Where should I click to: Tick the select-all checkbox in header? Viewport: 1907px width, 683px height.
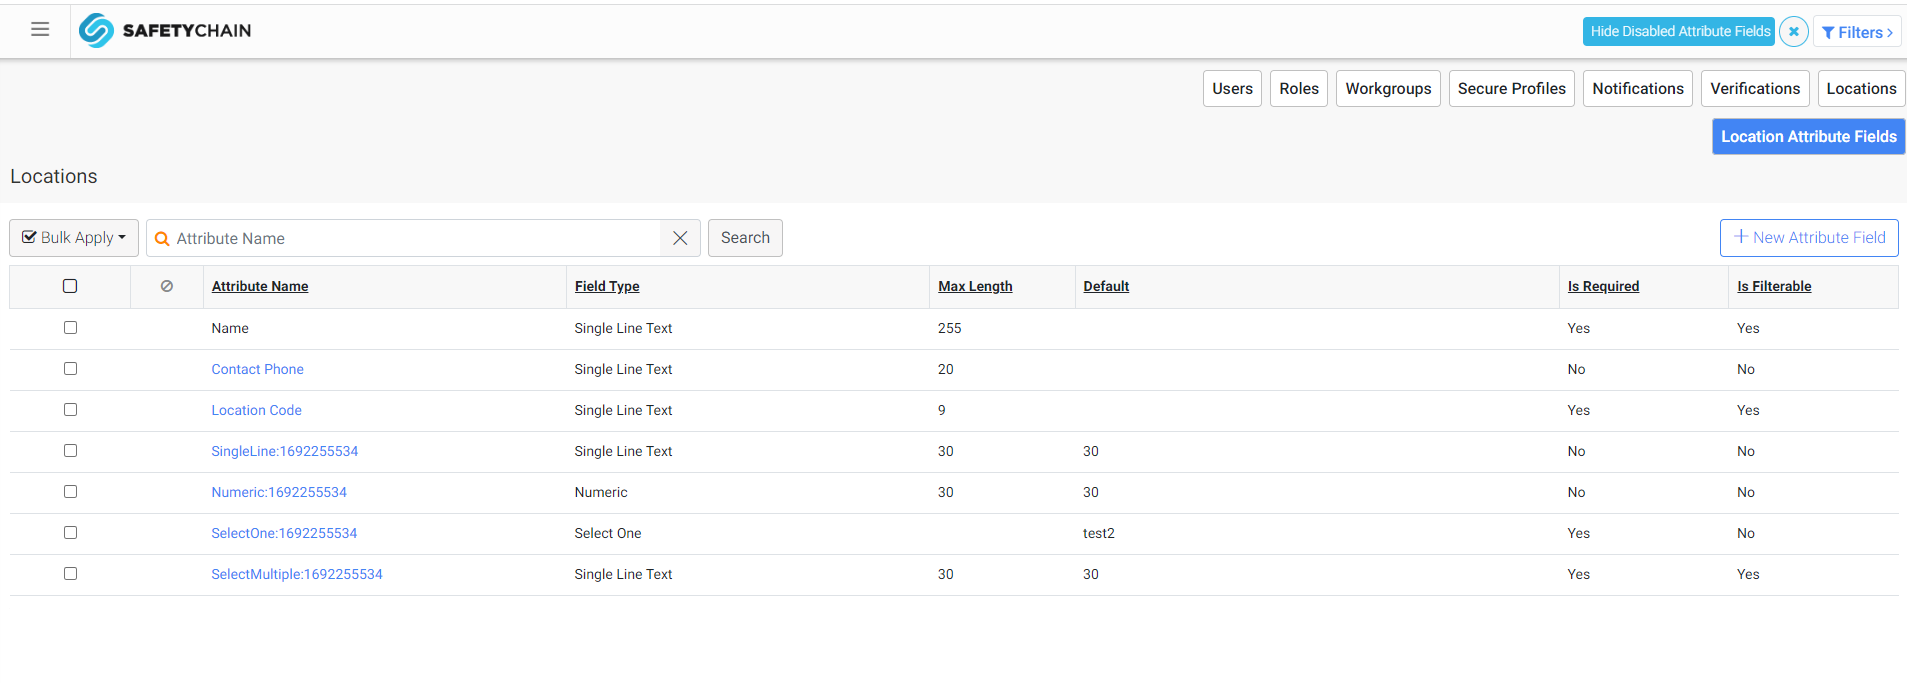pos(70,286)
